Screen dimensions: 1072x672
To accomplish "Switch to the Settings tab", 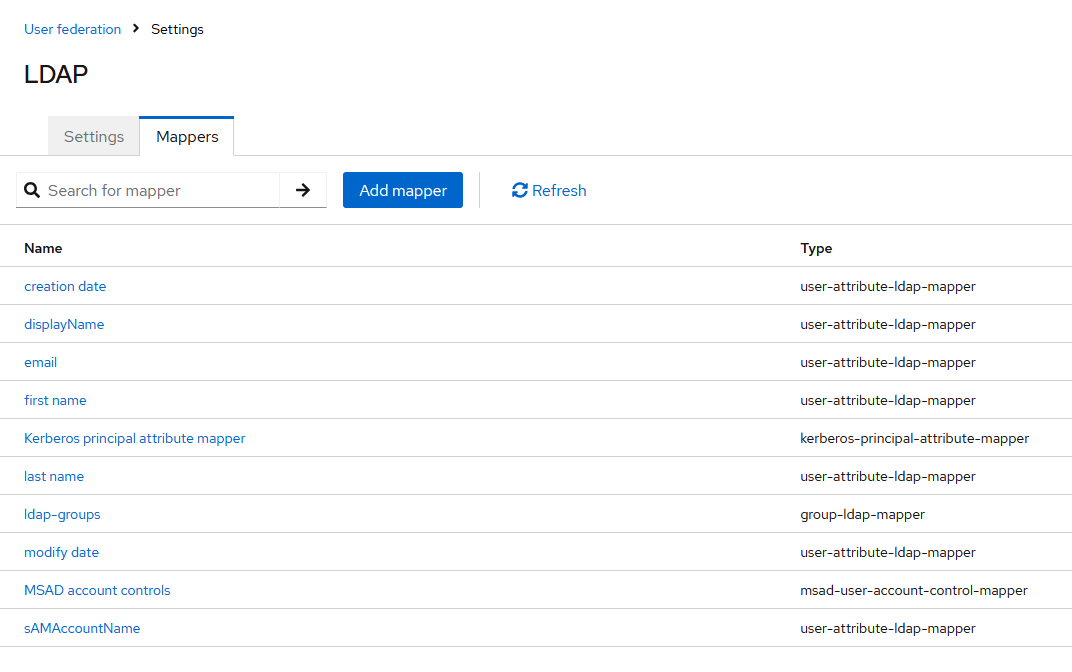I will coord(94,137).
